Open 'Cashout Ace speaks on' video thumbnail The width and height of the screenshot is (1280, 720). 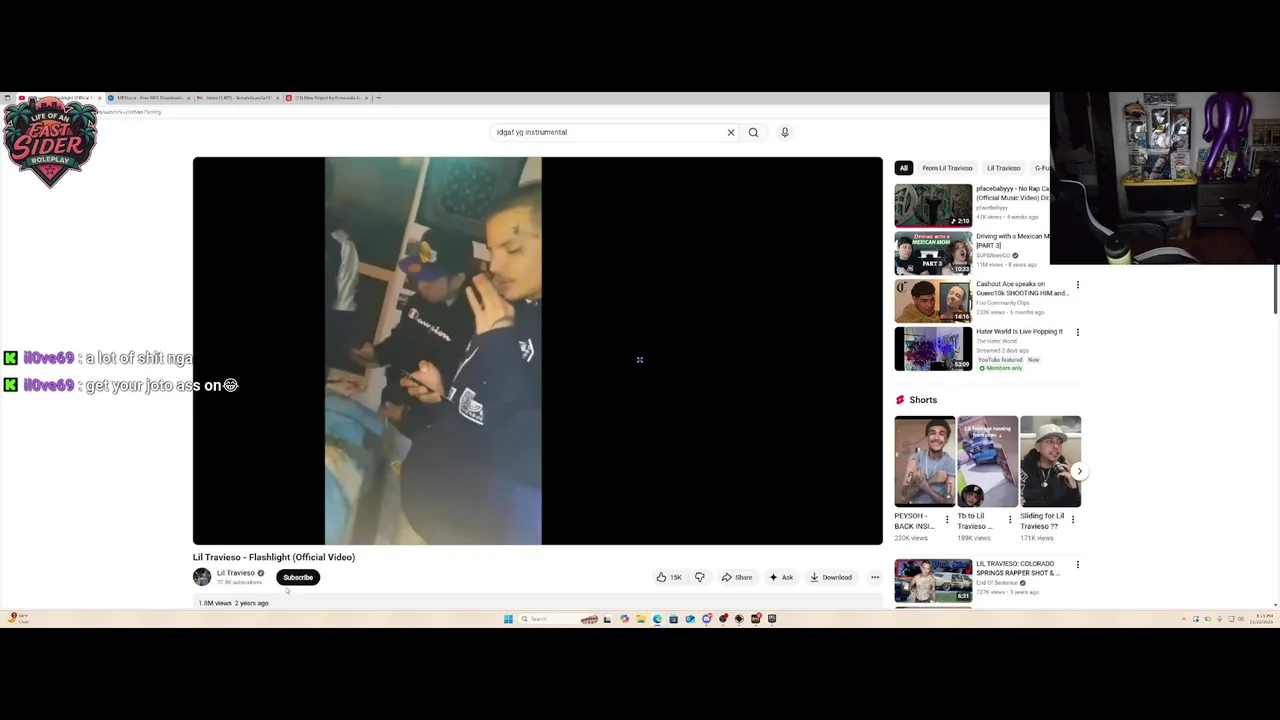coord(933,301)
